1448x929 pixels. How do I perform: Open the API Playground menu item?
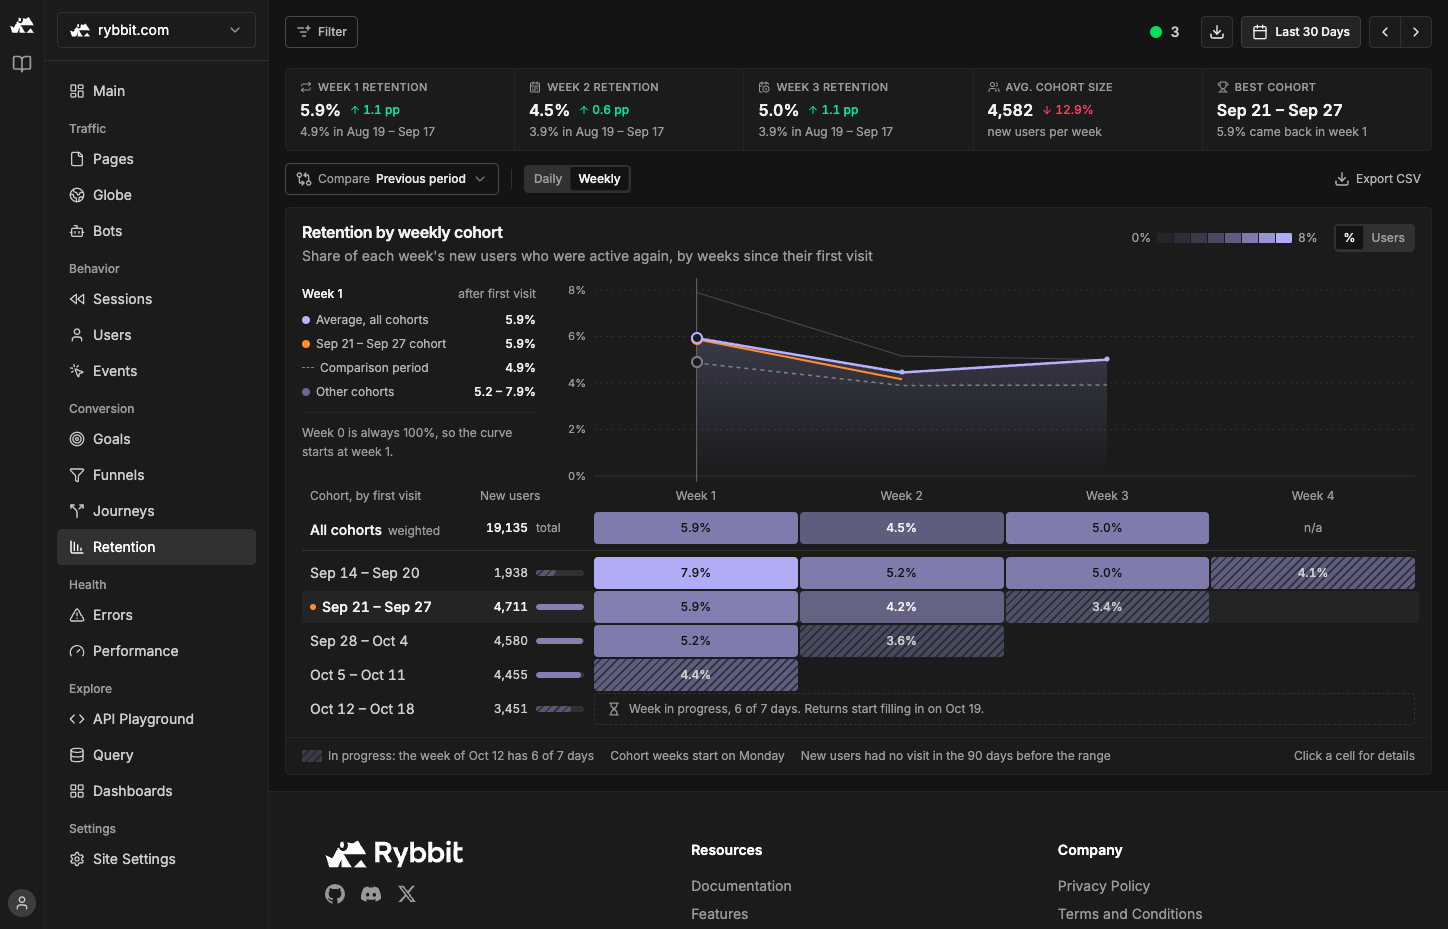click(x=156, y=719)
